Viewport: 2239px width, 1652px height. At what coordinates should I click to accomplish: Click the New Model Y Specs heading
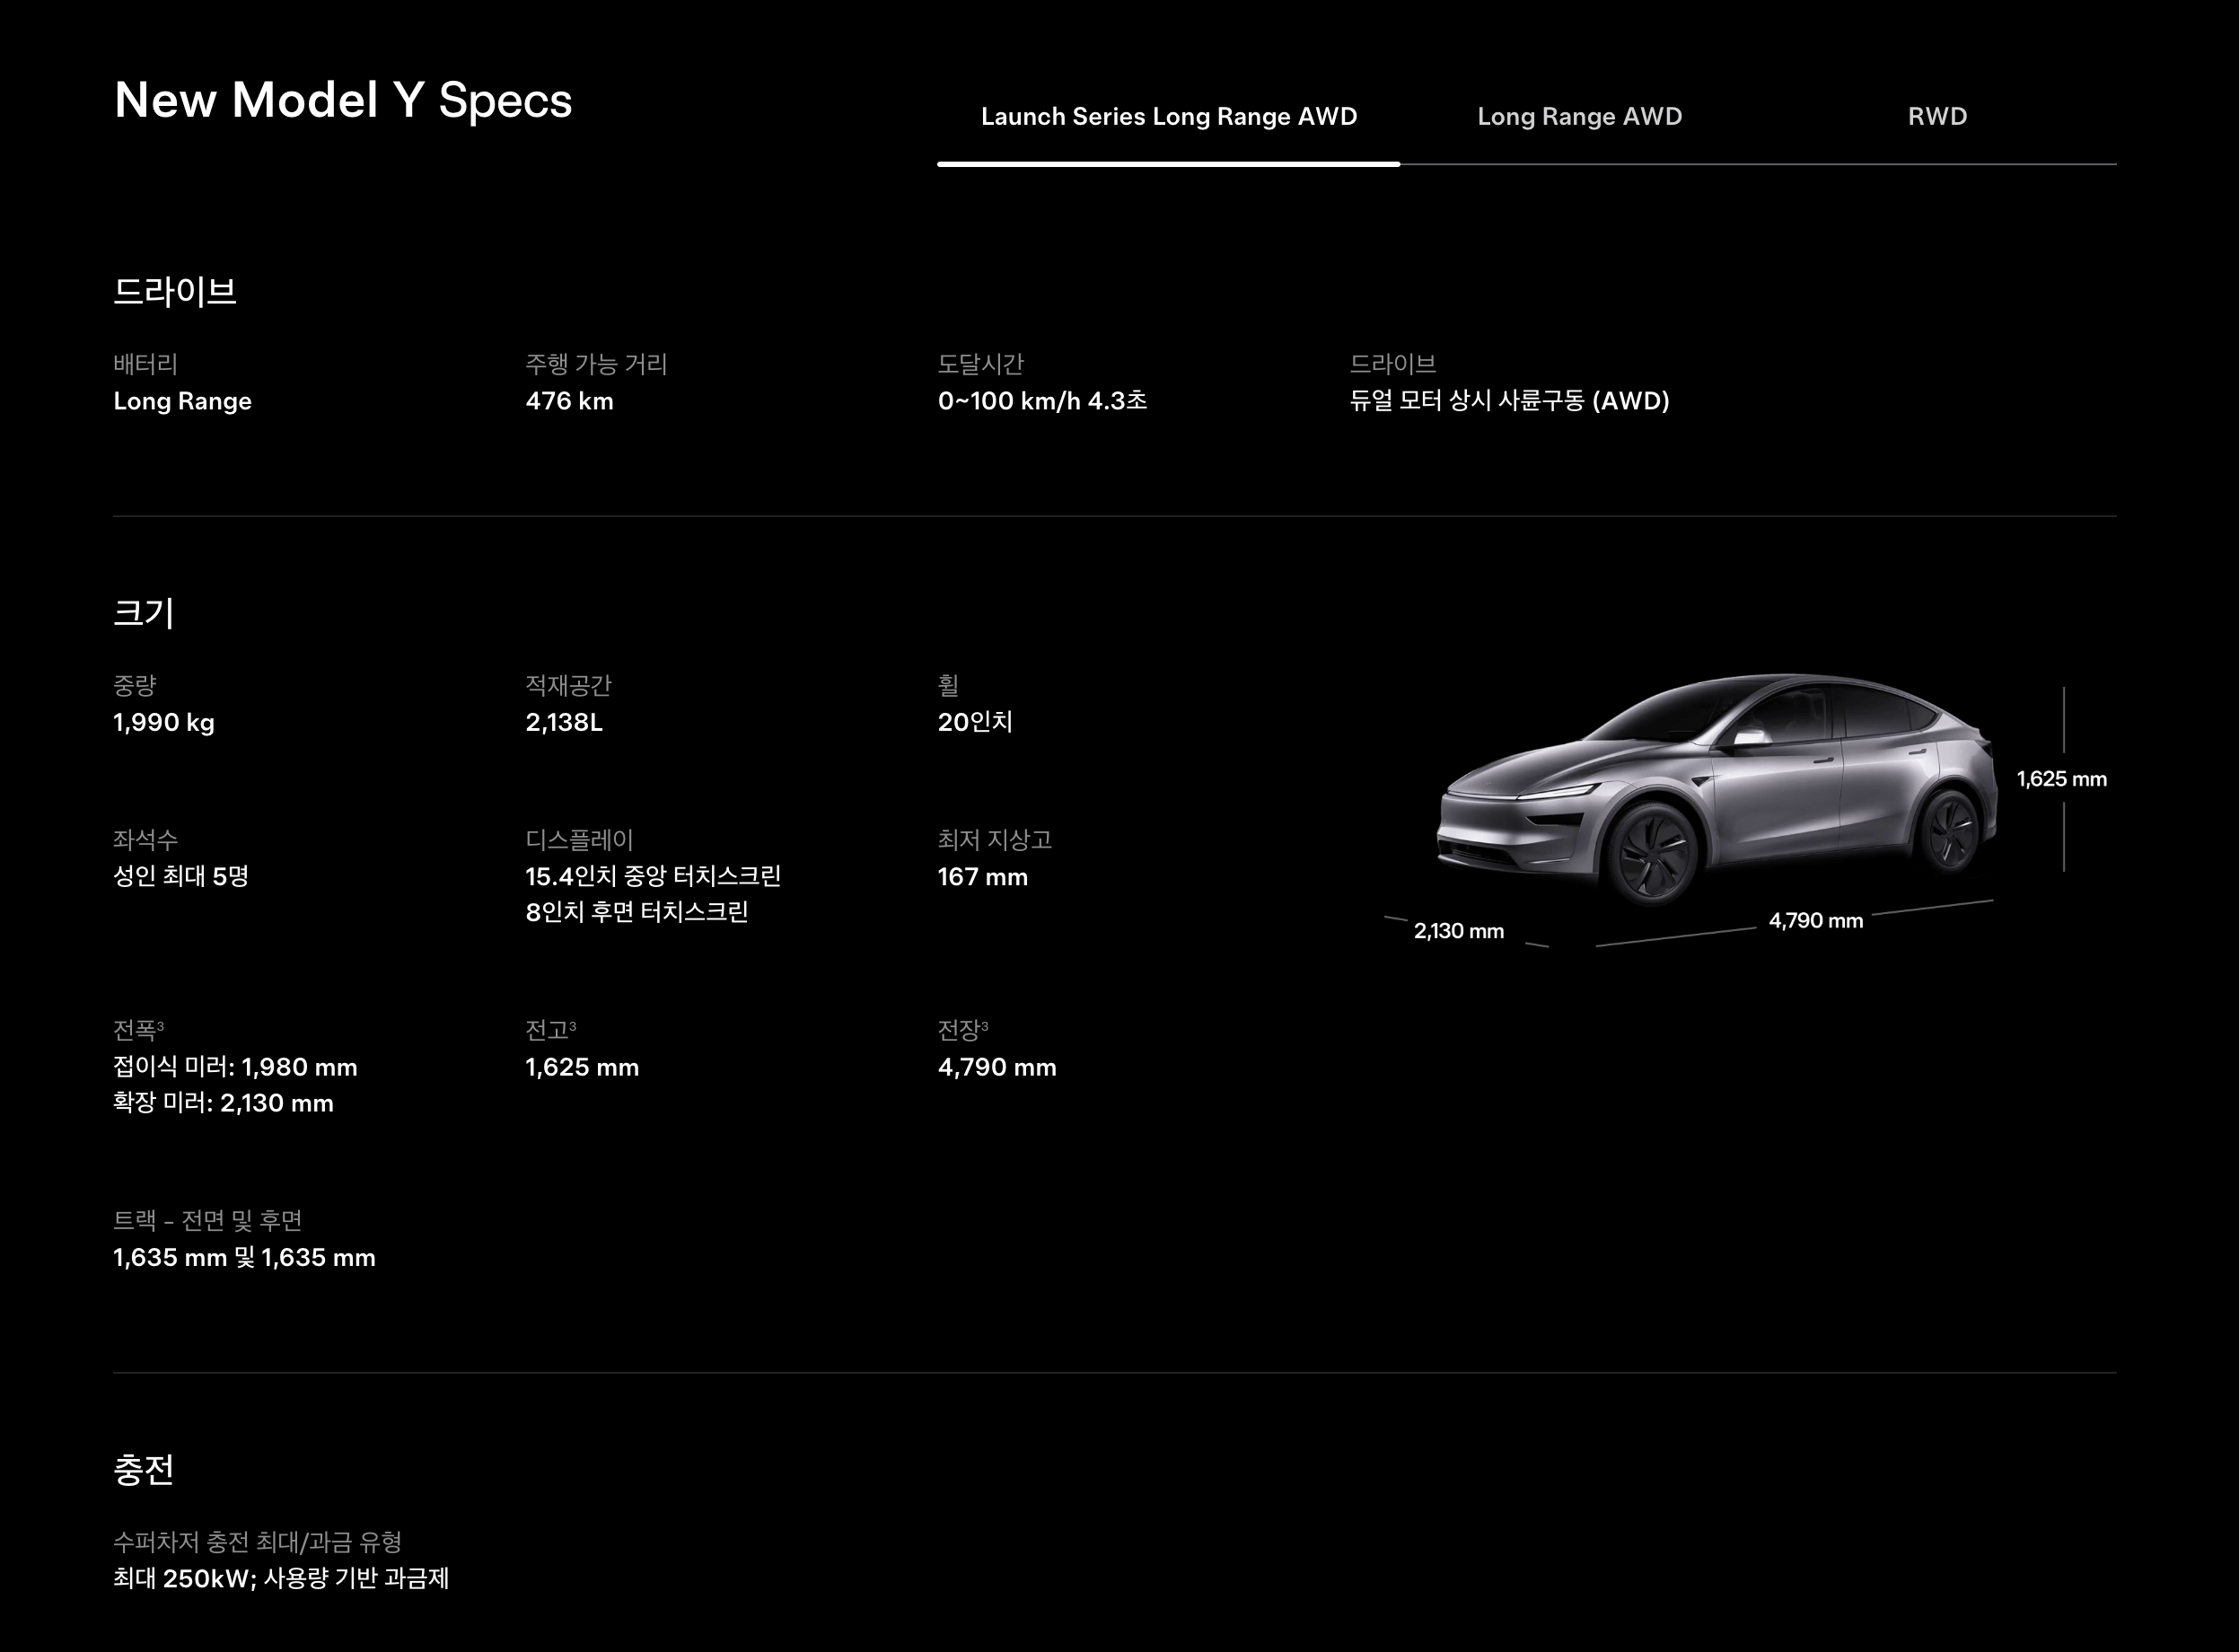(343, 101)
